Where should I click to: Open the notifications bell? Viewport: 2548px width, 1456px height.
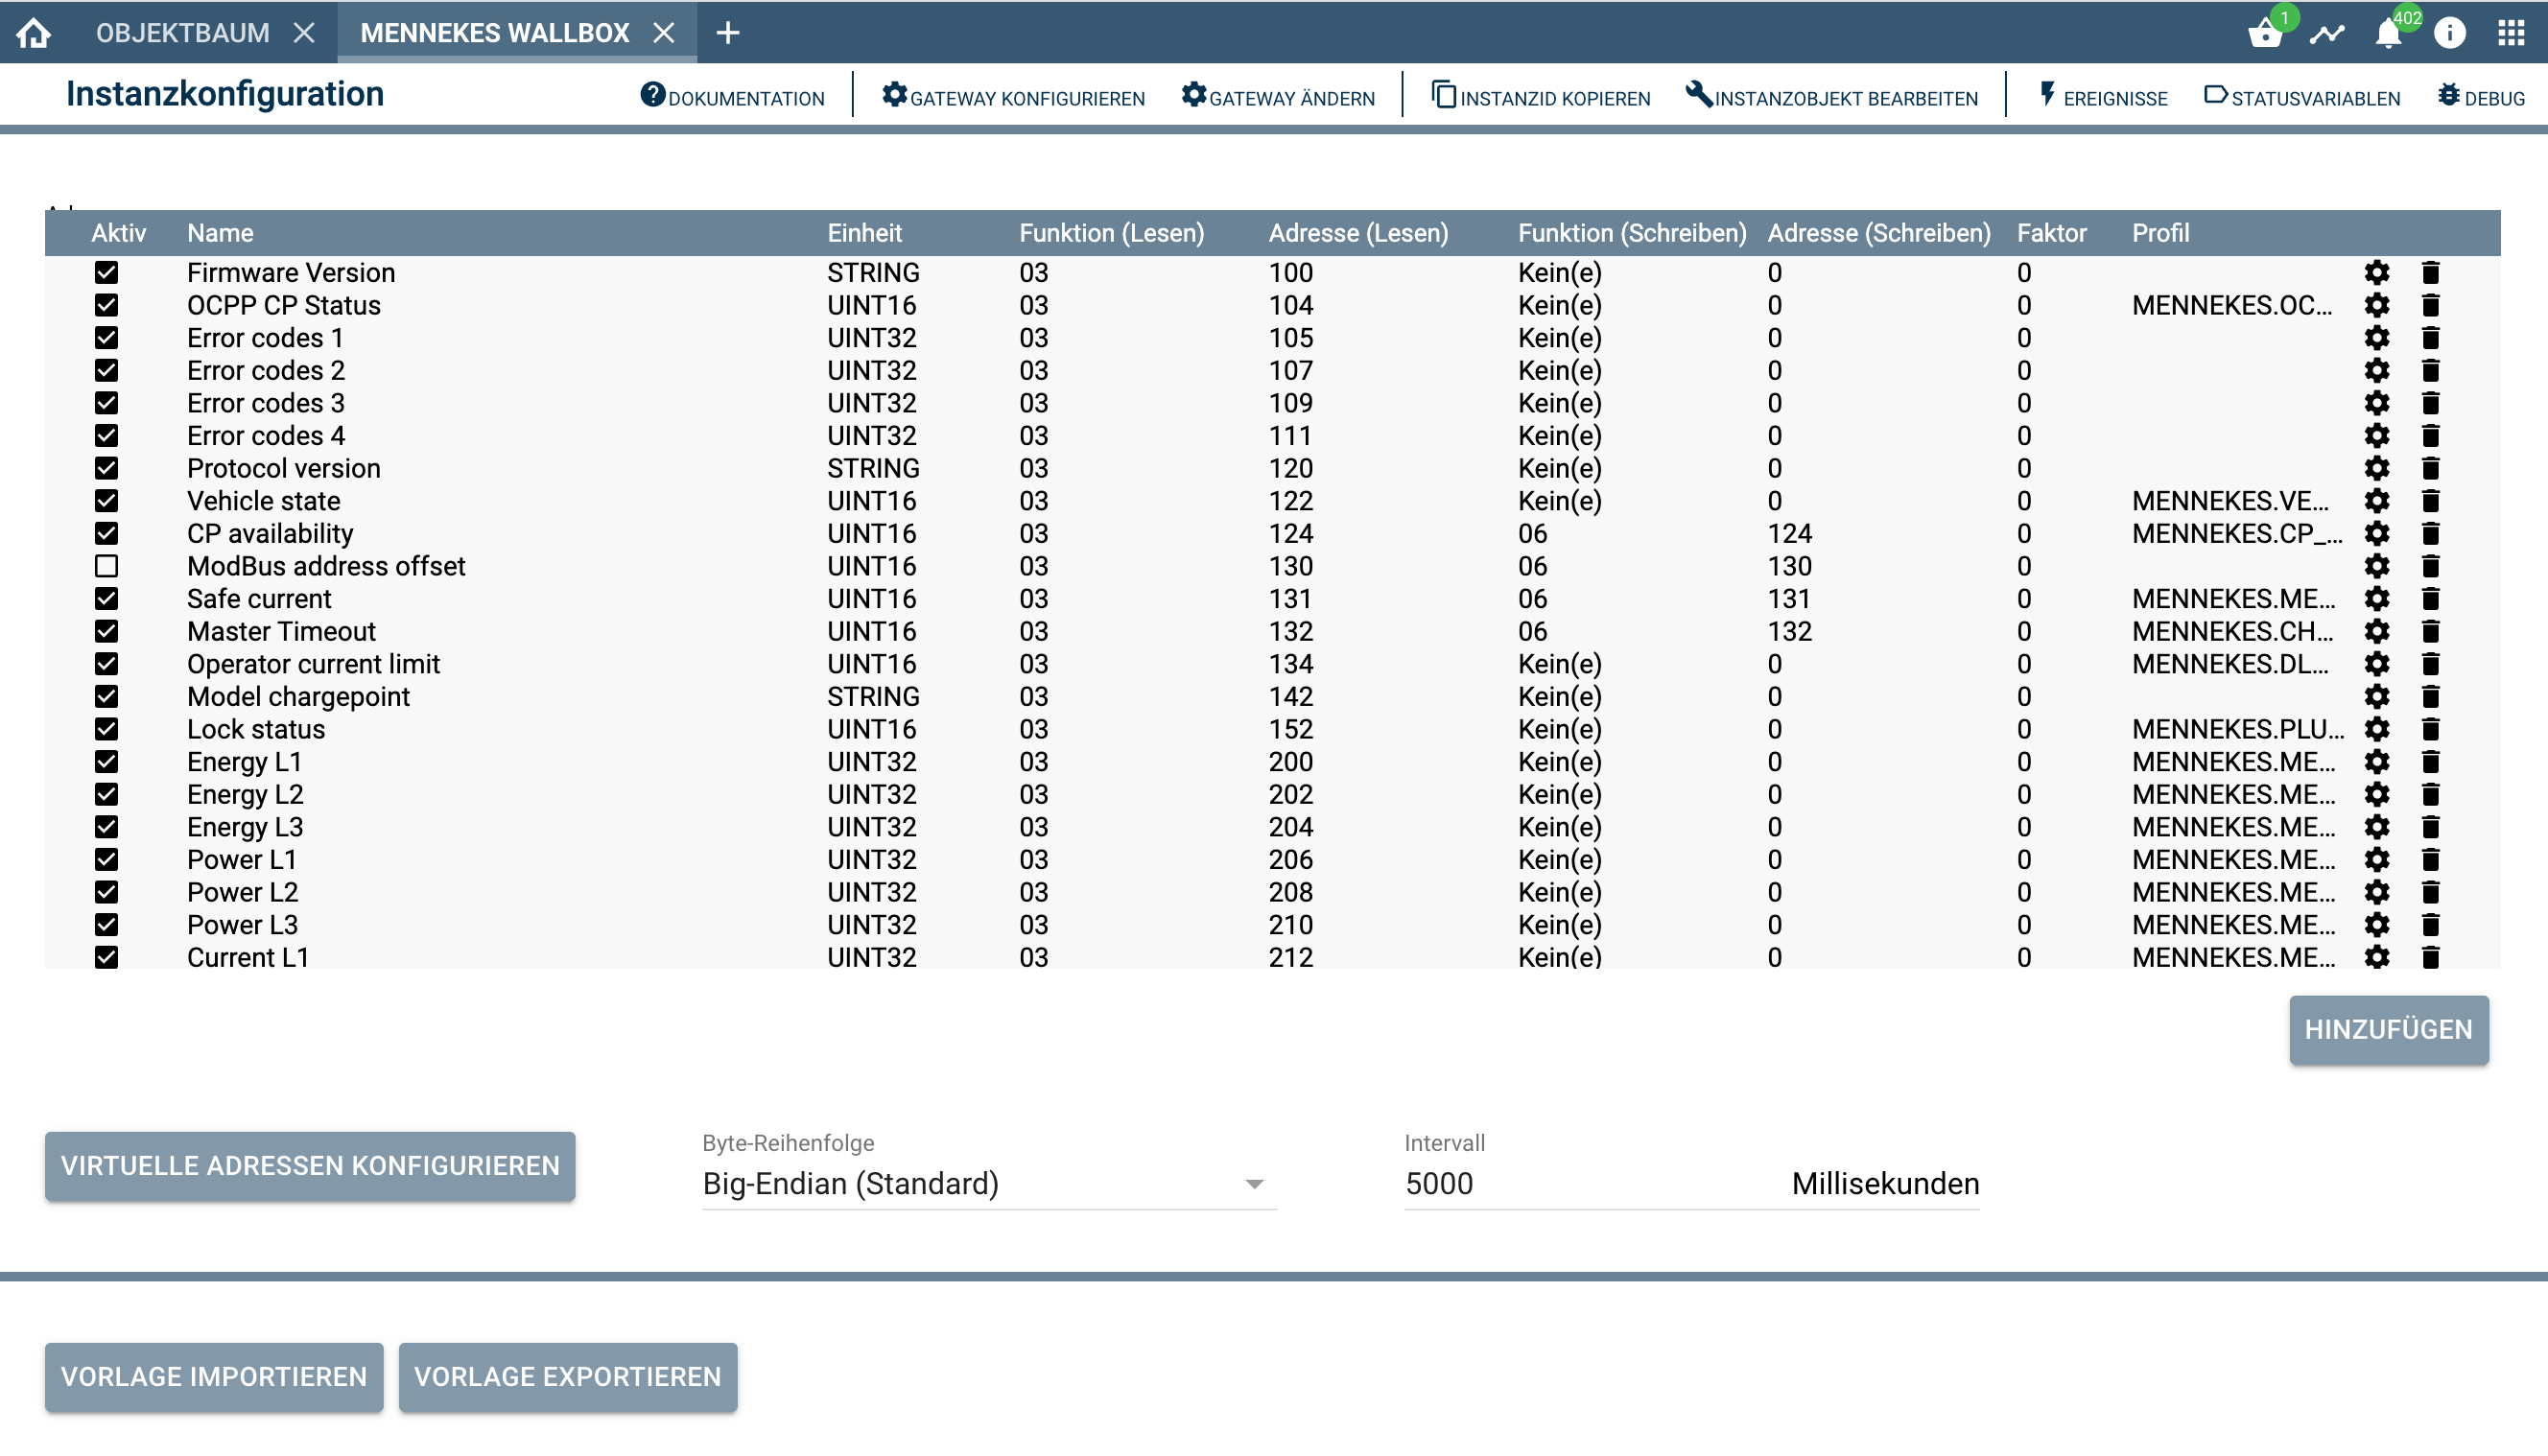click(2388, 33)
